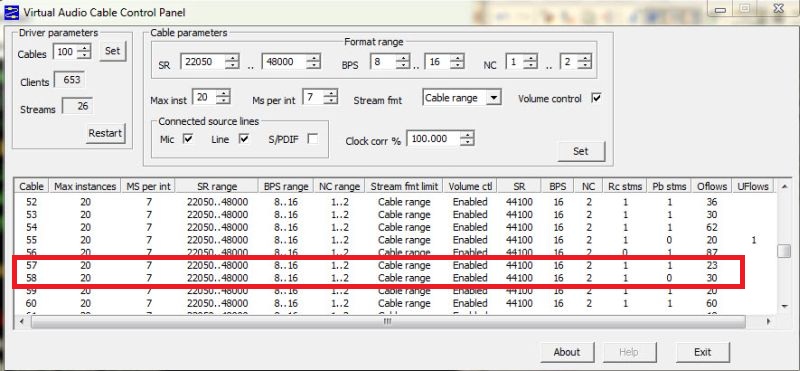The width and height of the screenshot is (800, 371).
Task: Open the About dialog
Action: [x=567, y=352]
